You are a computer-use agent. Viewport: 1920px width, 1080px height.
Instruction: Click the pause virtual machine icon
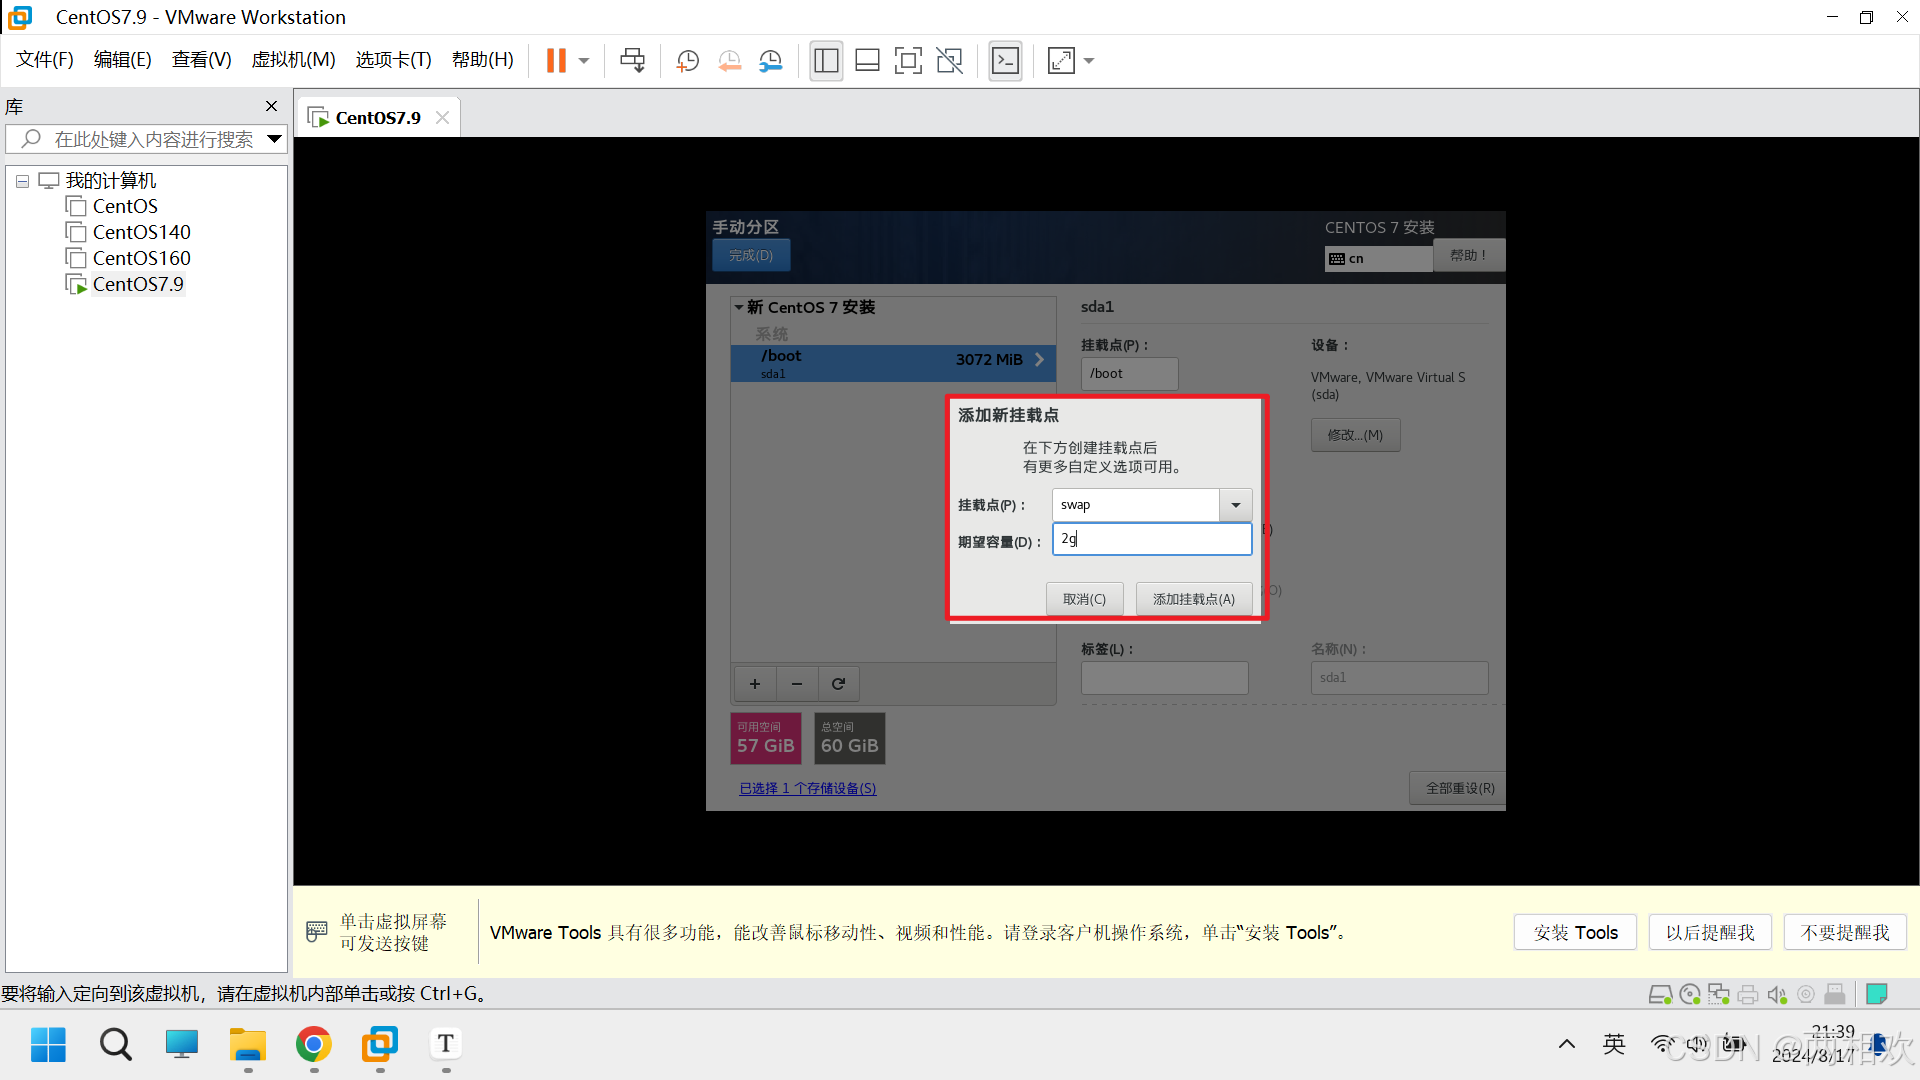pyautogui.click(x=556, y=61)
